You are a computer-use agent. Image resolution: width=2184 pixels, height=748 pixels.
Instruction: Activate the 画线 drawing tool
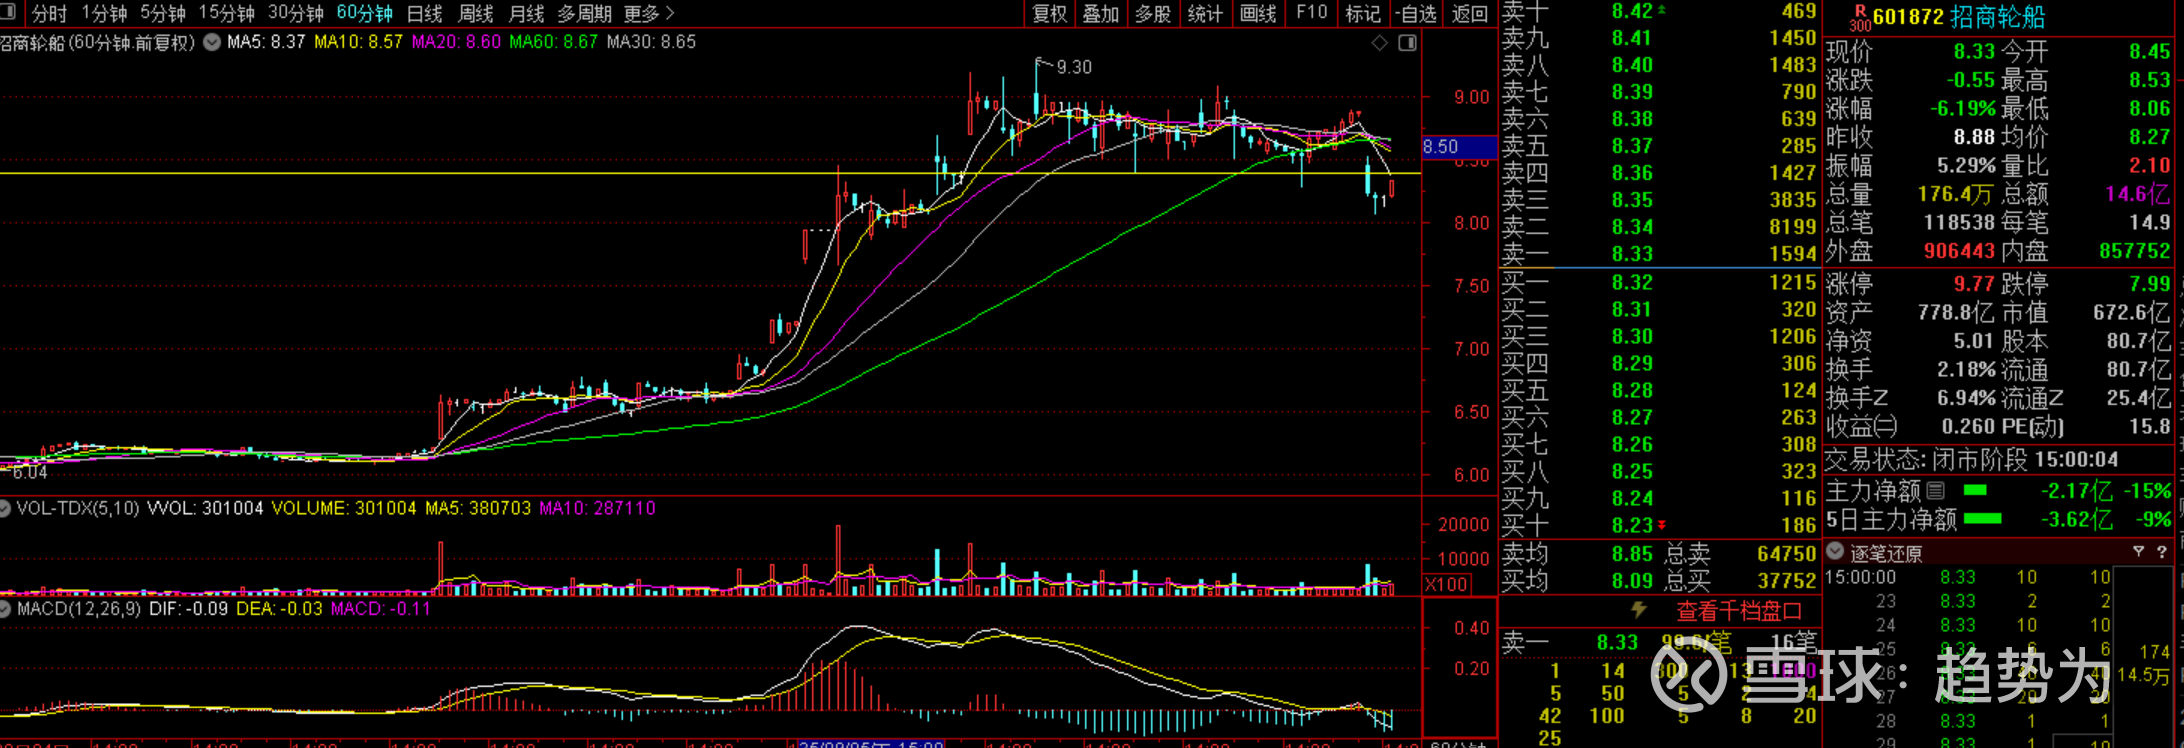click(x=1258, y=13)
